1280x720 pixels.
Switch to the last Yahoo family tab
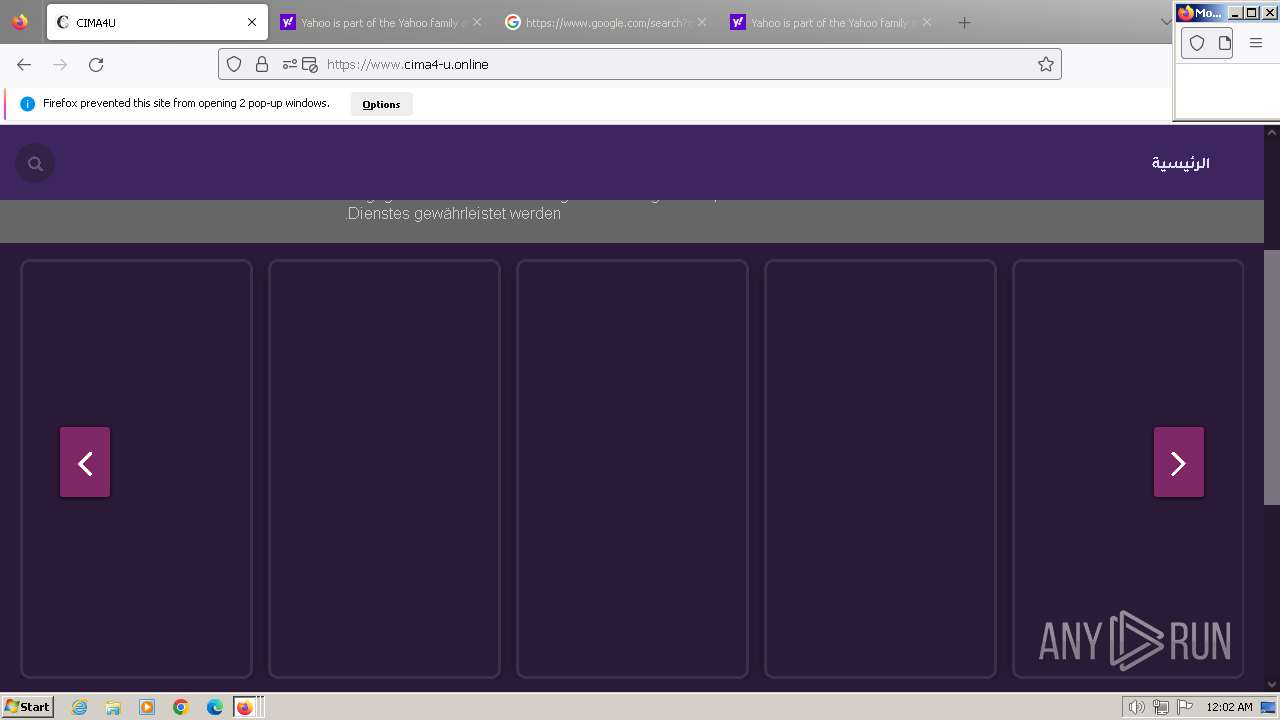pos(830,22)
